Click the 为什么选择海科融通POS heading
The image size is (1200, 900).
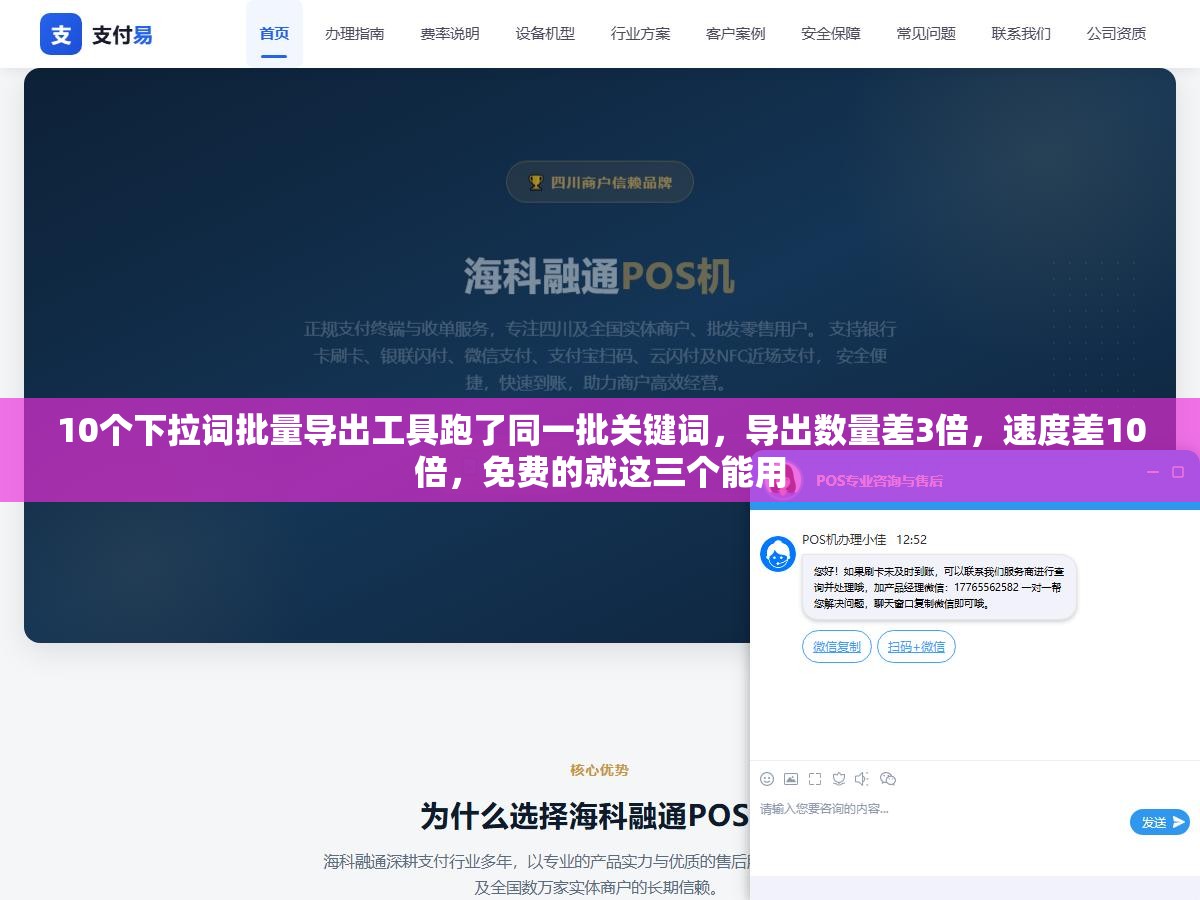[585, 816]
